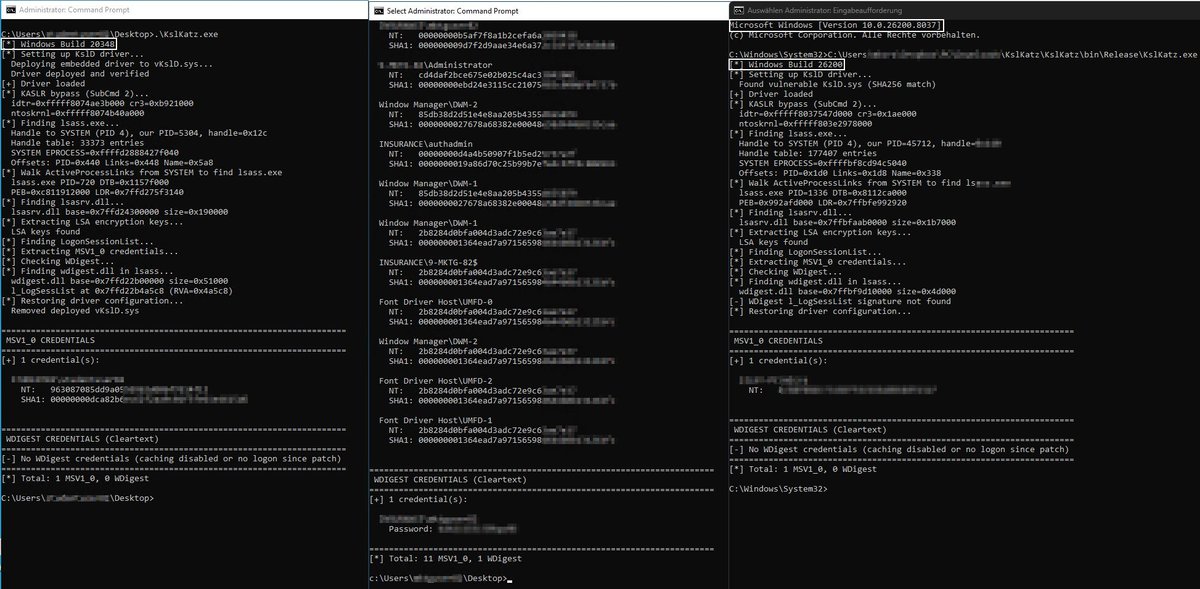Click 'Font Driver Host\UMFD-0' line
This screenshot has width=1200, height=589.
(x=438, y=302)
